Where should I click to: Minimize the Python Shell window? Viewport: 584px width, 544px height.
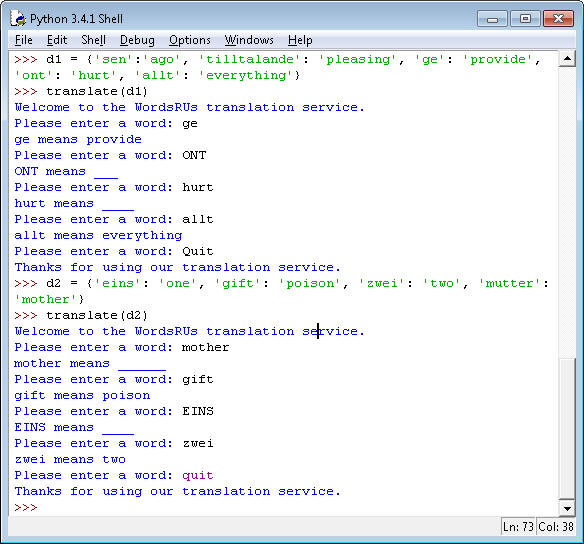(492, 19)
